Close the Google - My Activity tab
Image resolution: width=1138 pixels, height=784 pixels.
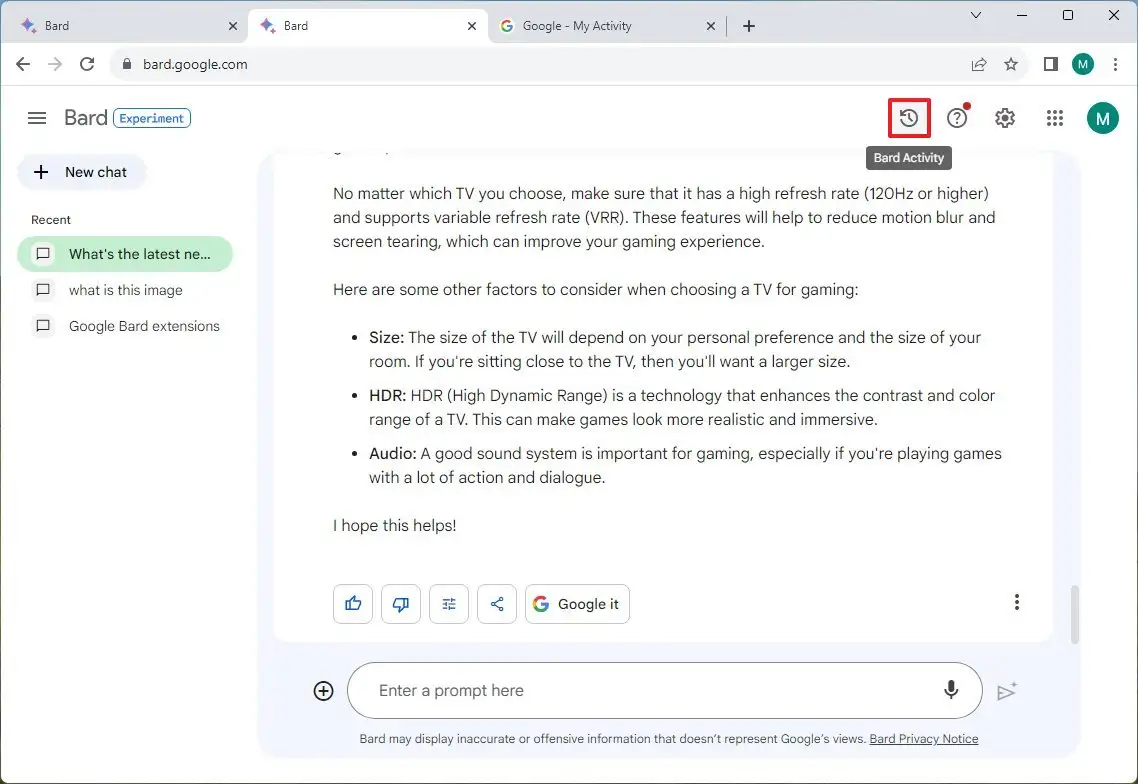tap(711, 26)
